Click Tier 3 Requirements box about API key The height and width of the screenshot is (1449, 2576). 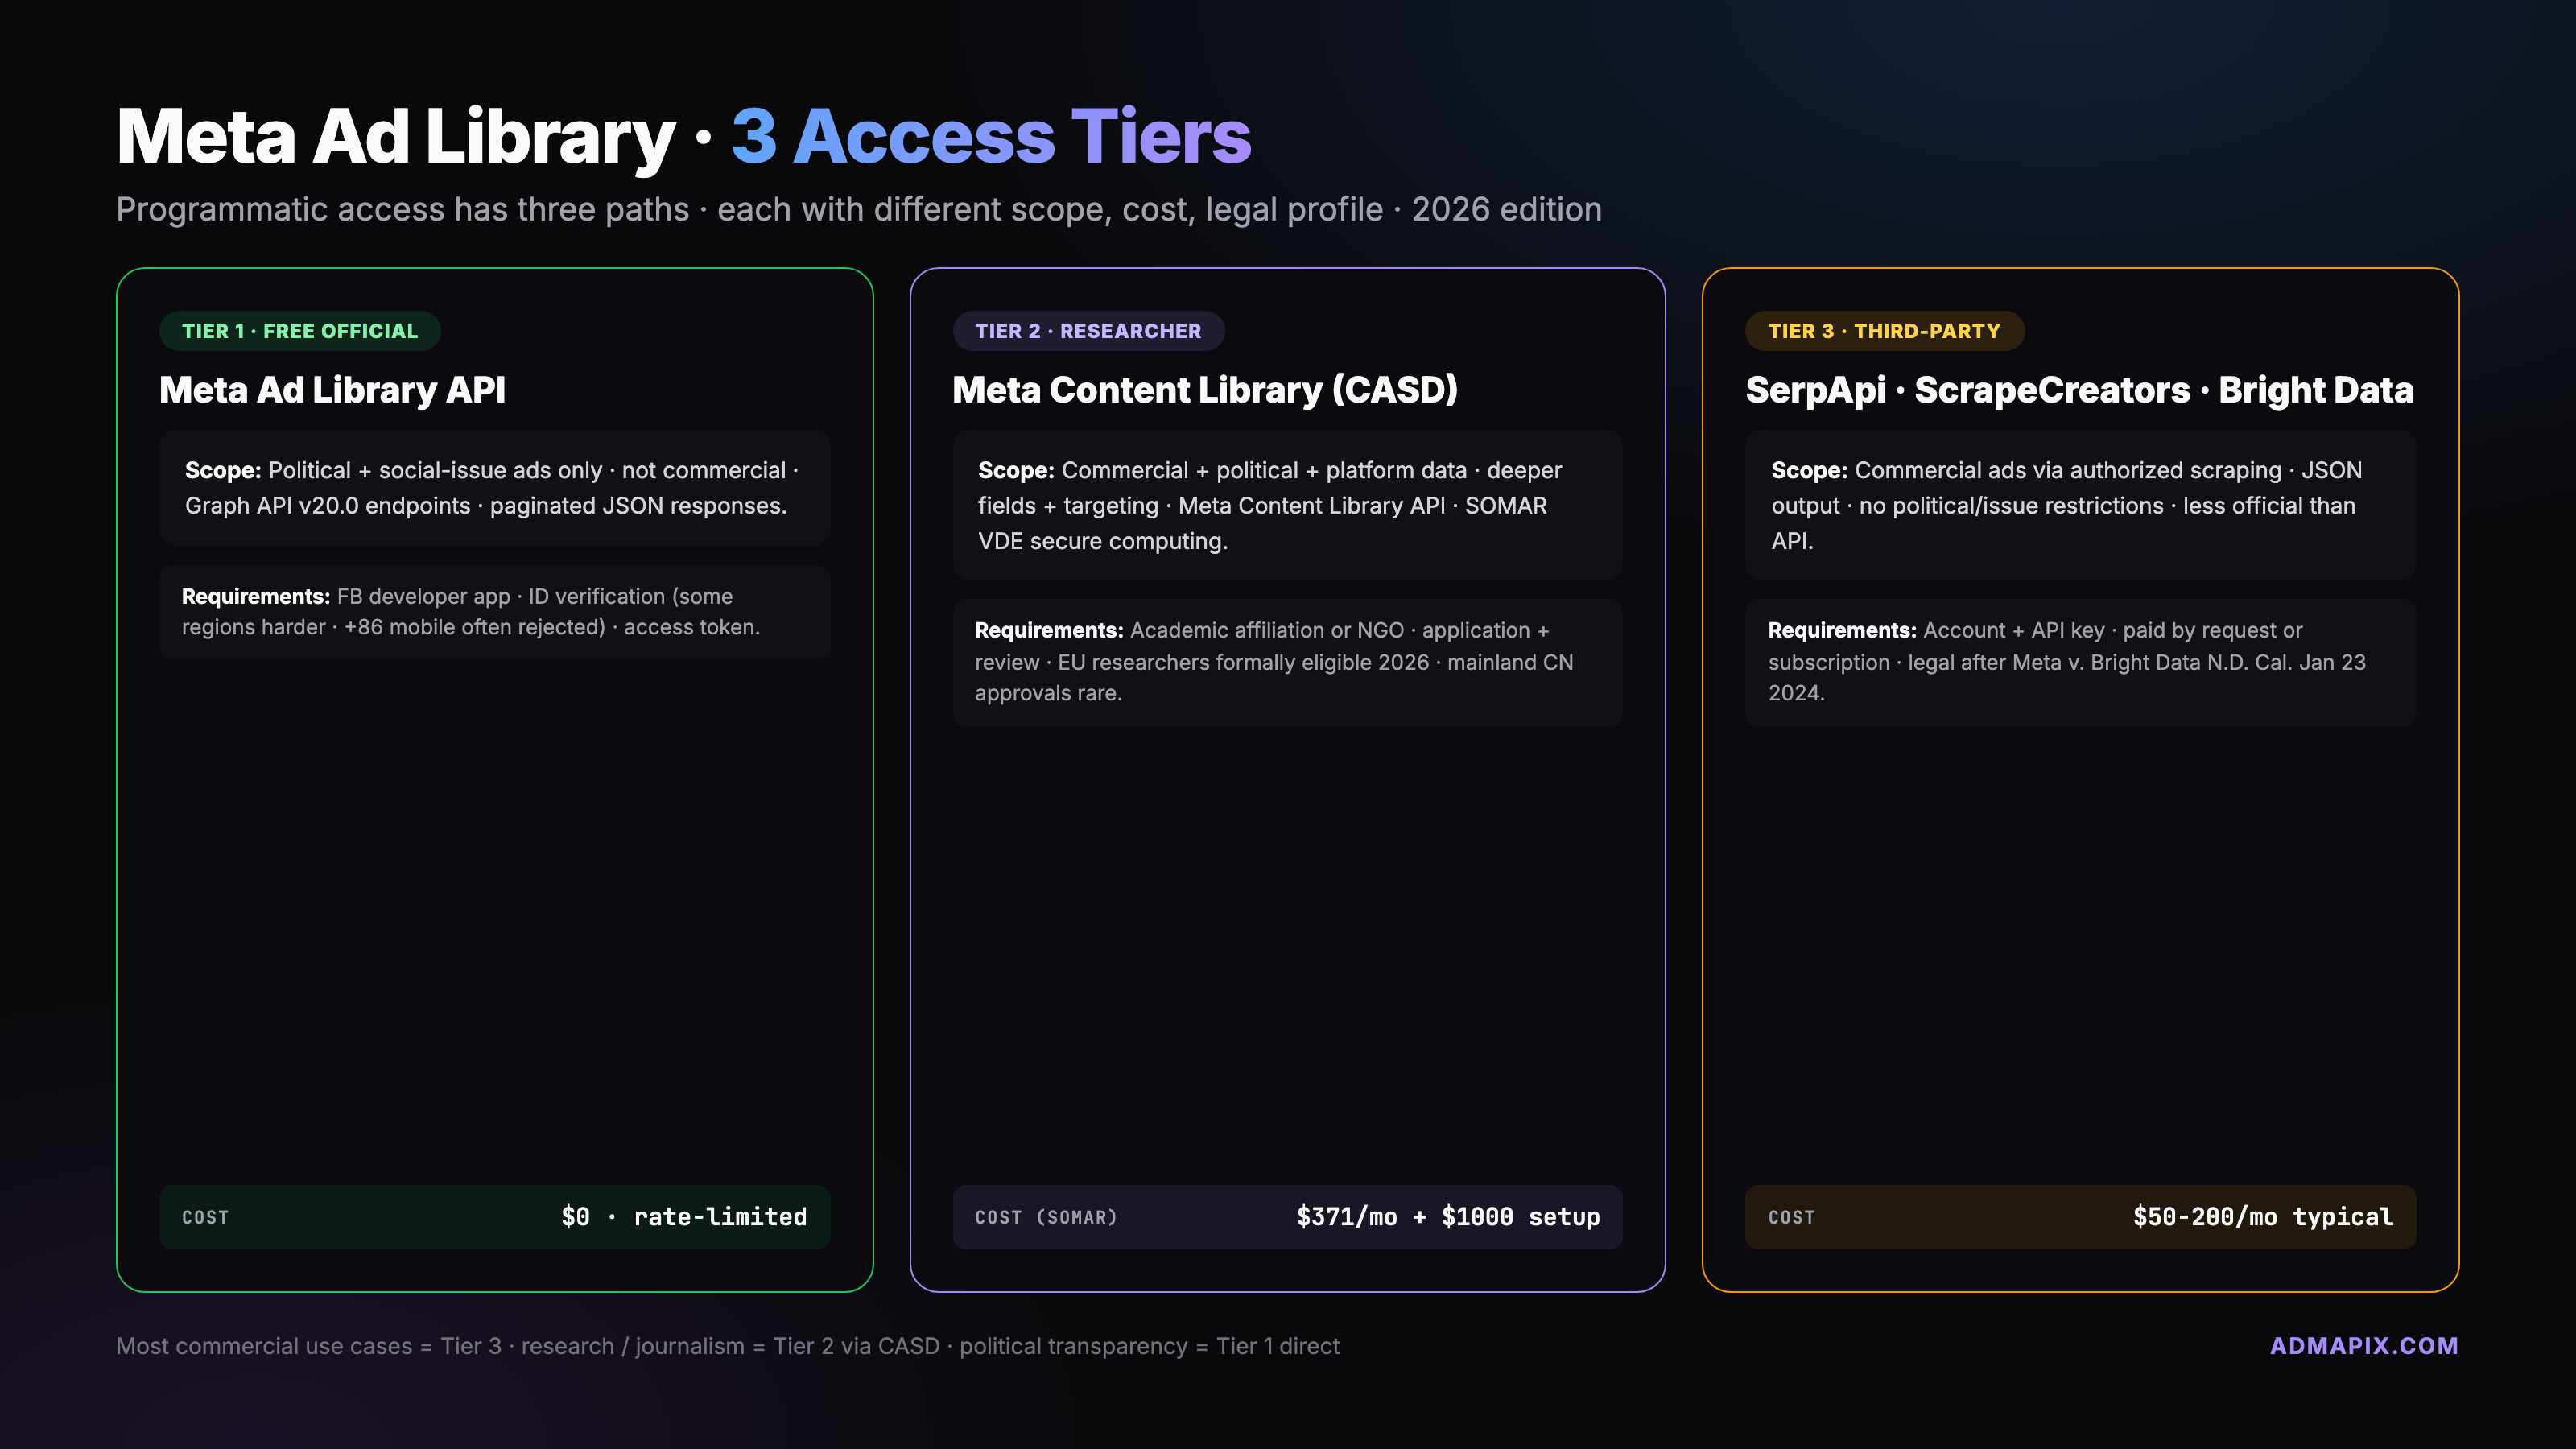click(2079, 661)
